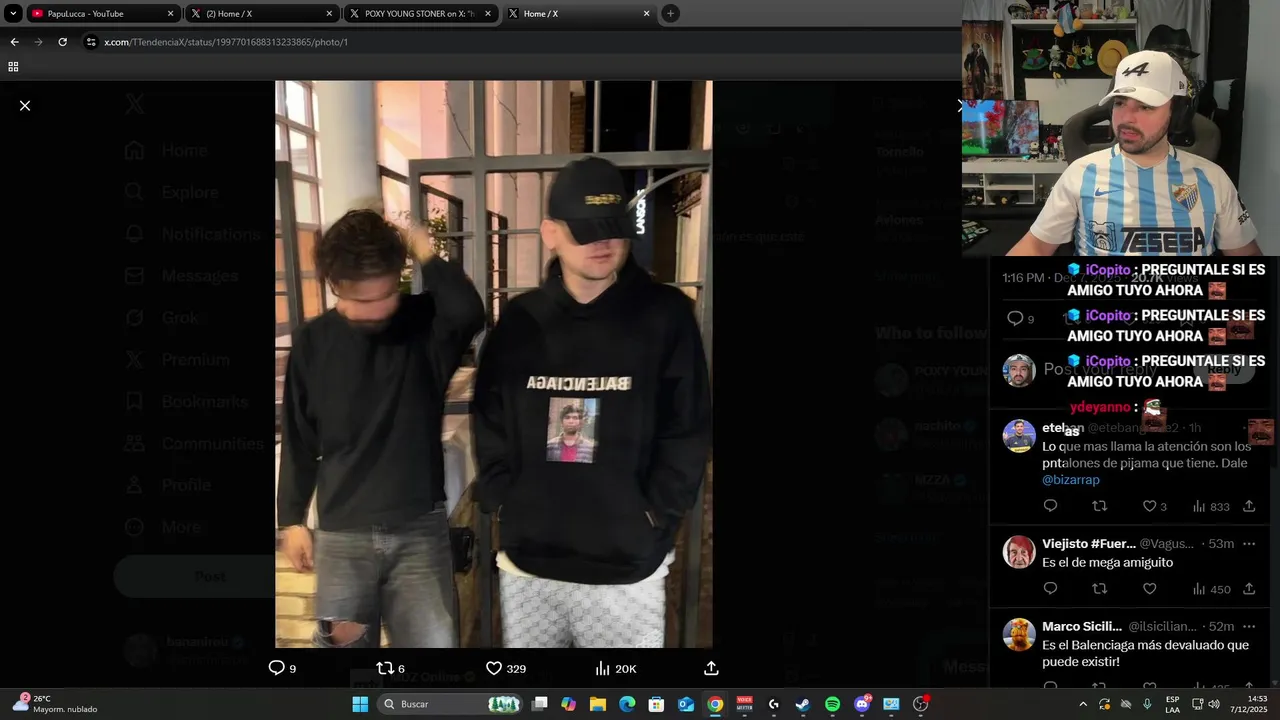Open volume control in system tray
Screen dimensions: 1280x720
tap(1214, 704)
